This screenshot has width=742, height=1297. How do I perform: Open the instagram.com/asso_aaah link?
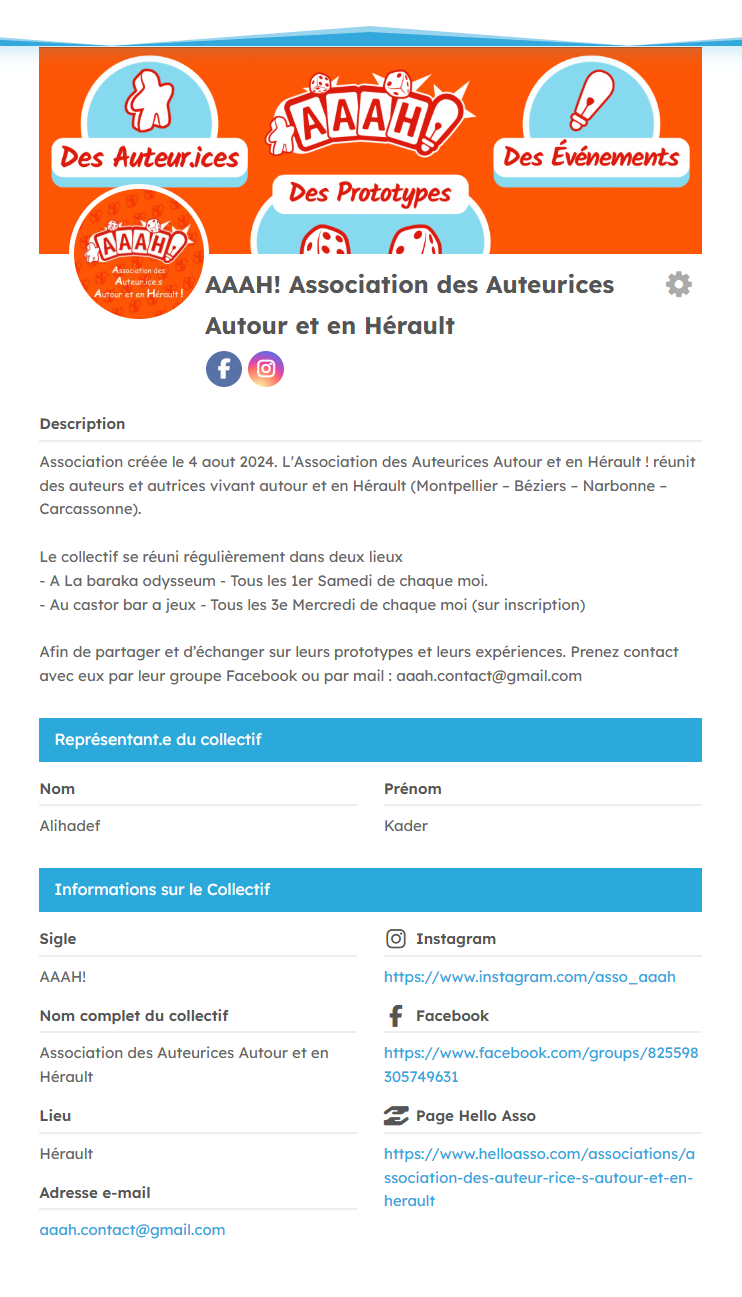point(530,977)
